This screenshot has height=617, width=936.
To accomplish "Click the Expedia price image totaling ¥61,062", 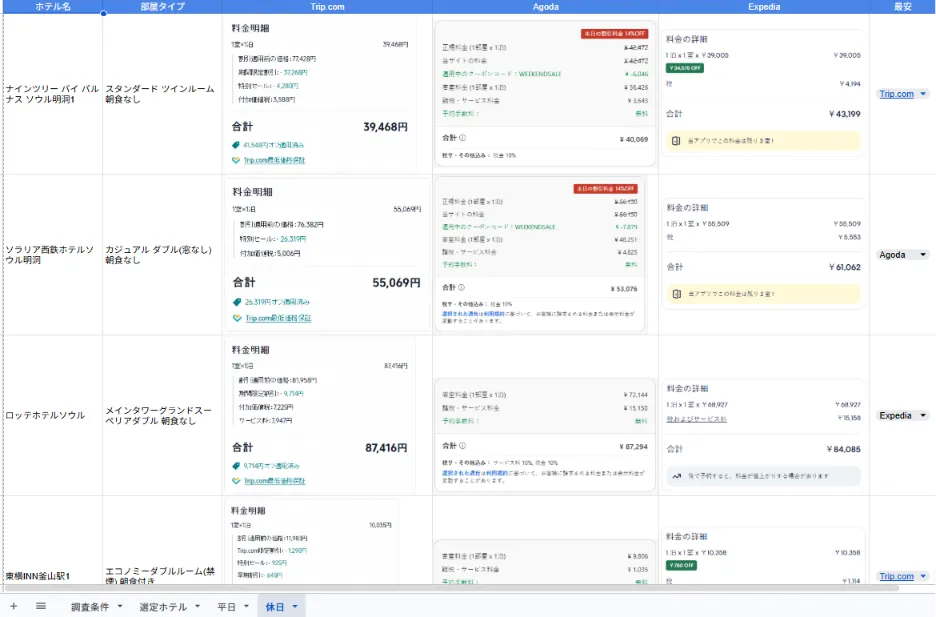I will (x=763, y=254).
